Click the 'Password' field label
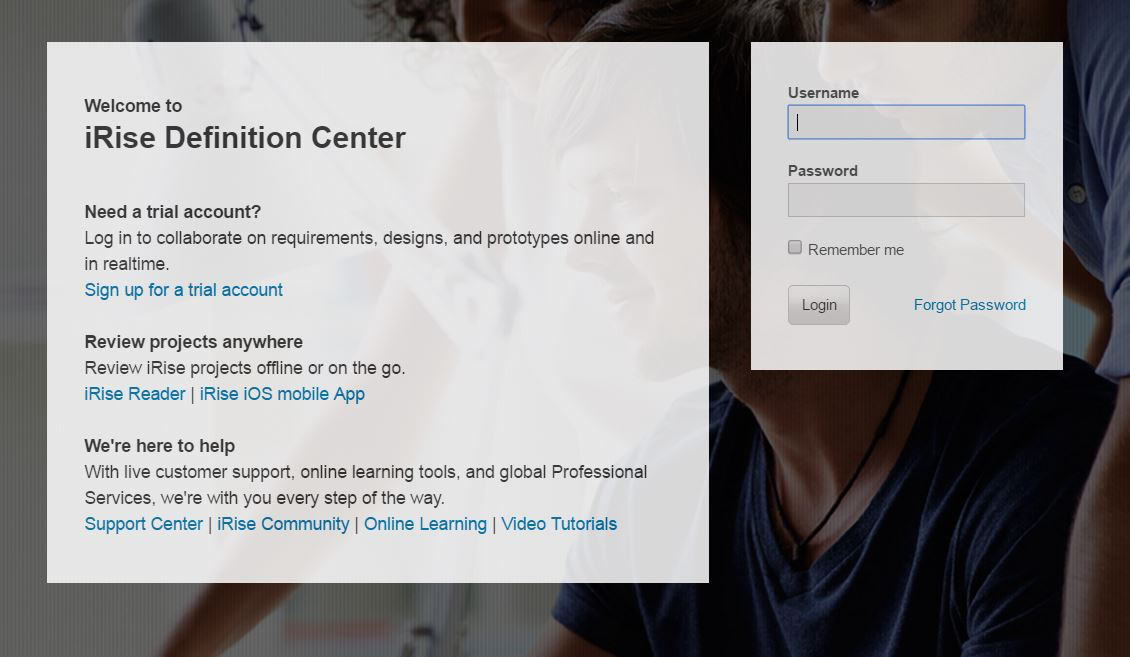The image size is (1130, 657). click(x=822, y=171)
